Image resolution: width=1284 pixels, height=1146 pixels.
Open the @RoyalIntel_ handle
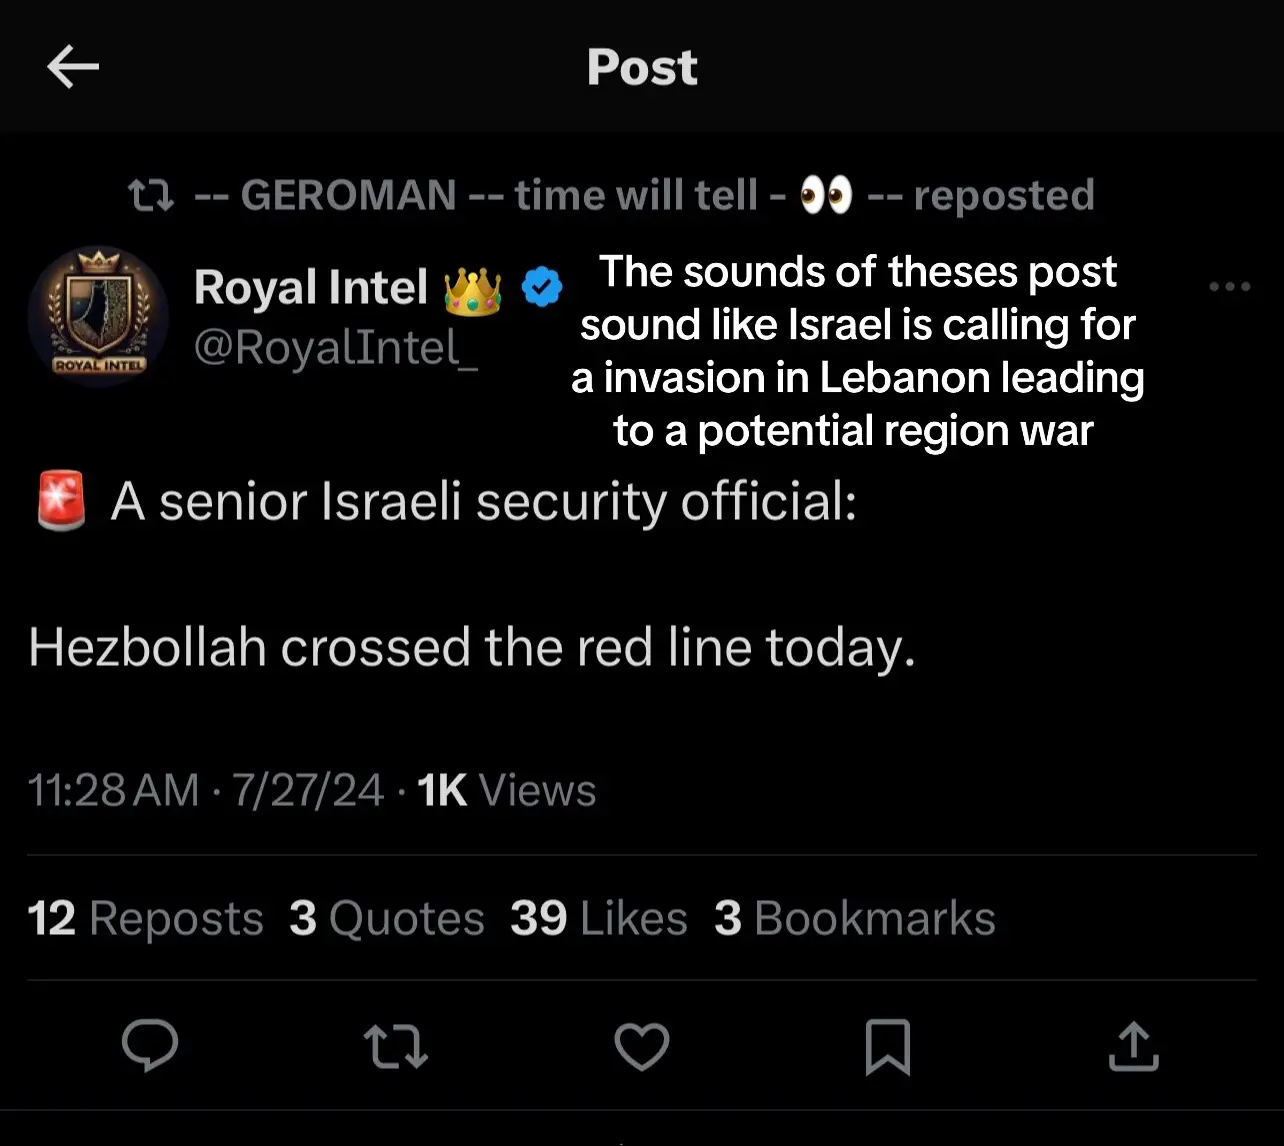[336, 348]
